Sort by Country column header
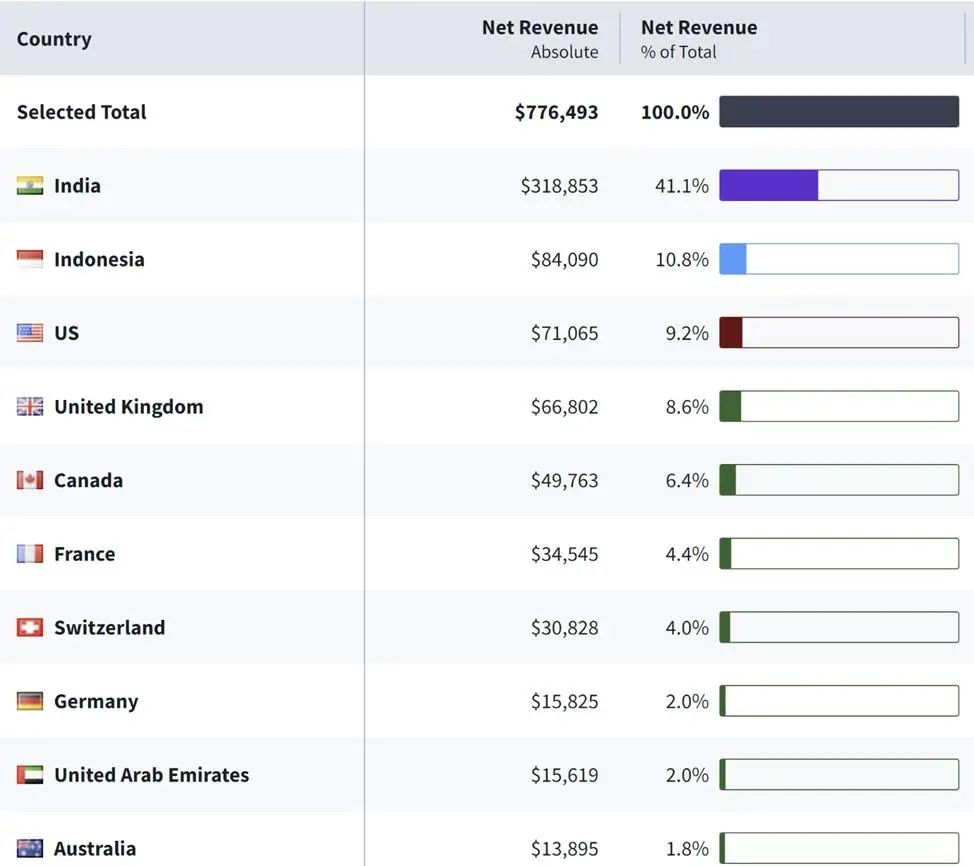 [x=54, y=39]
